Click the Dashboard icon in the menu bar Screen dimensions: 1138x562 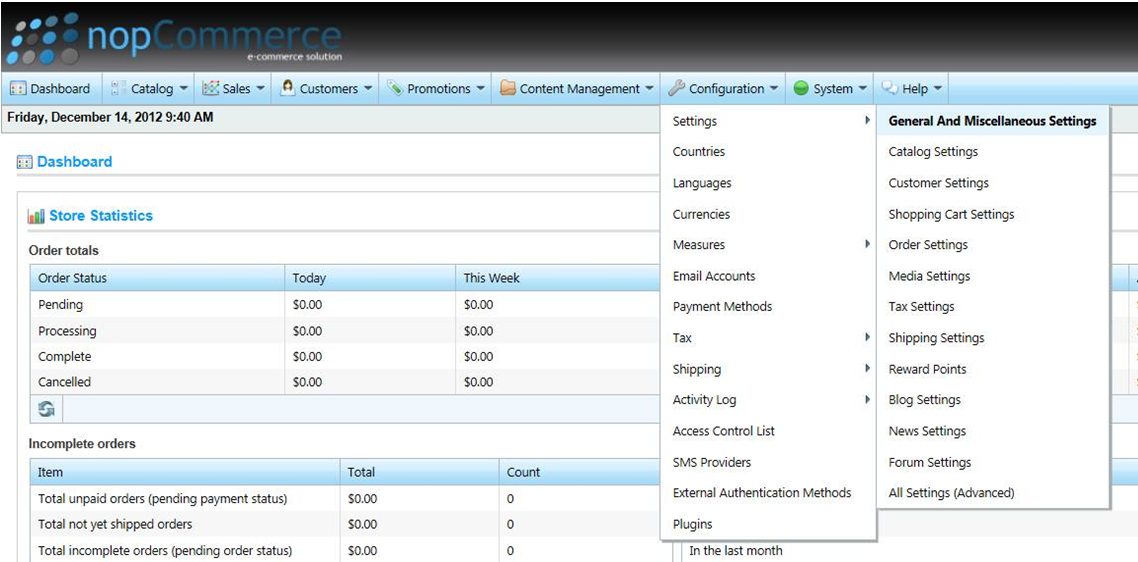[18, 89]
